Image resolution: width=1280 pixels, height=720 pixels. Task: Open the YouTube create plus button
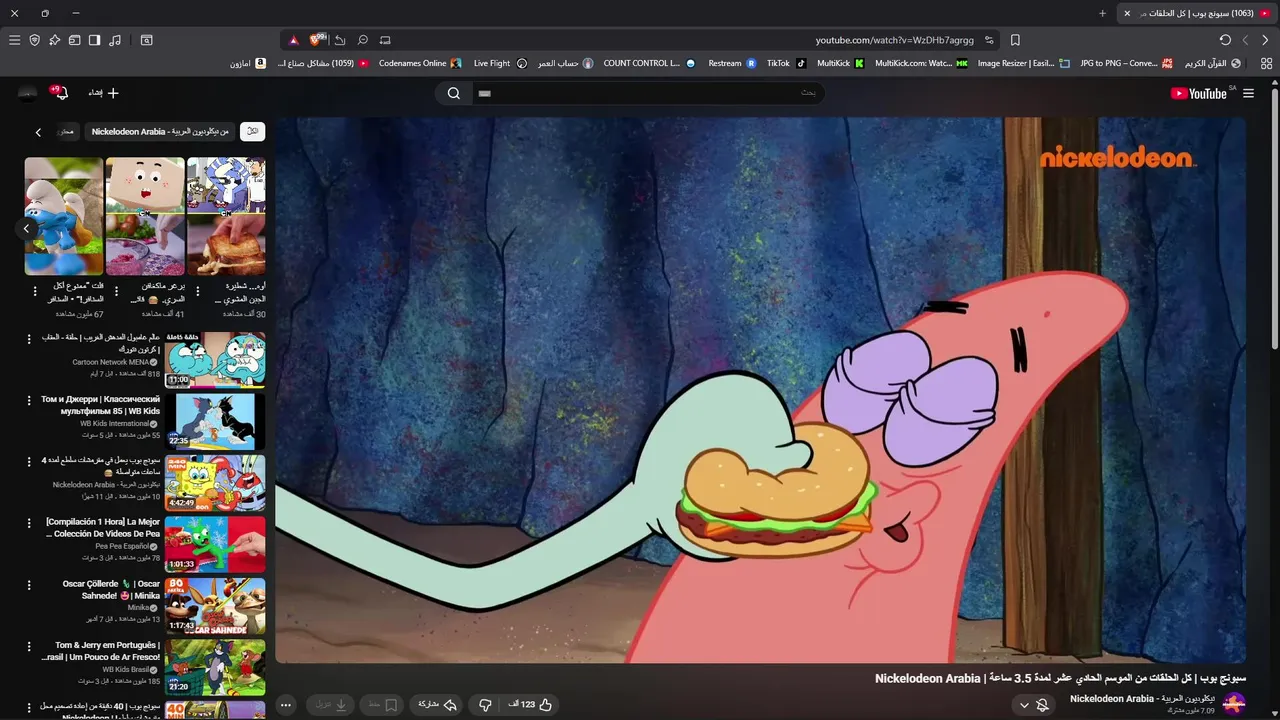click(103, 93)
